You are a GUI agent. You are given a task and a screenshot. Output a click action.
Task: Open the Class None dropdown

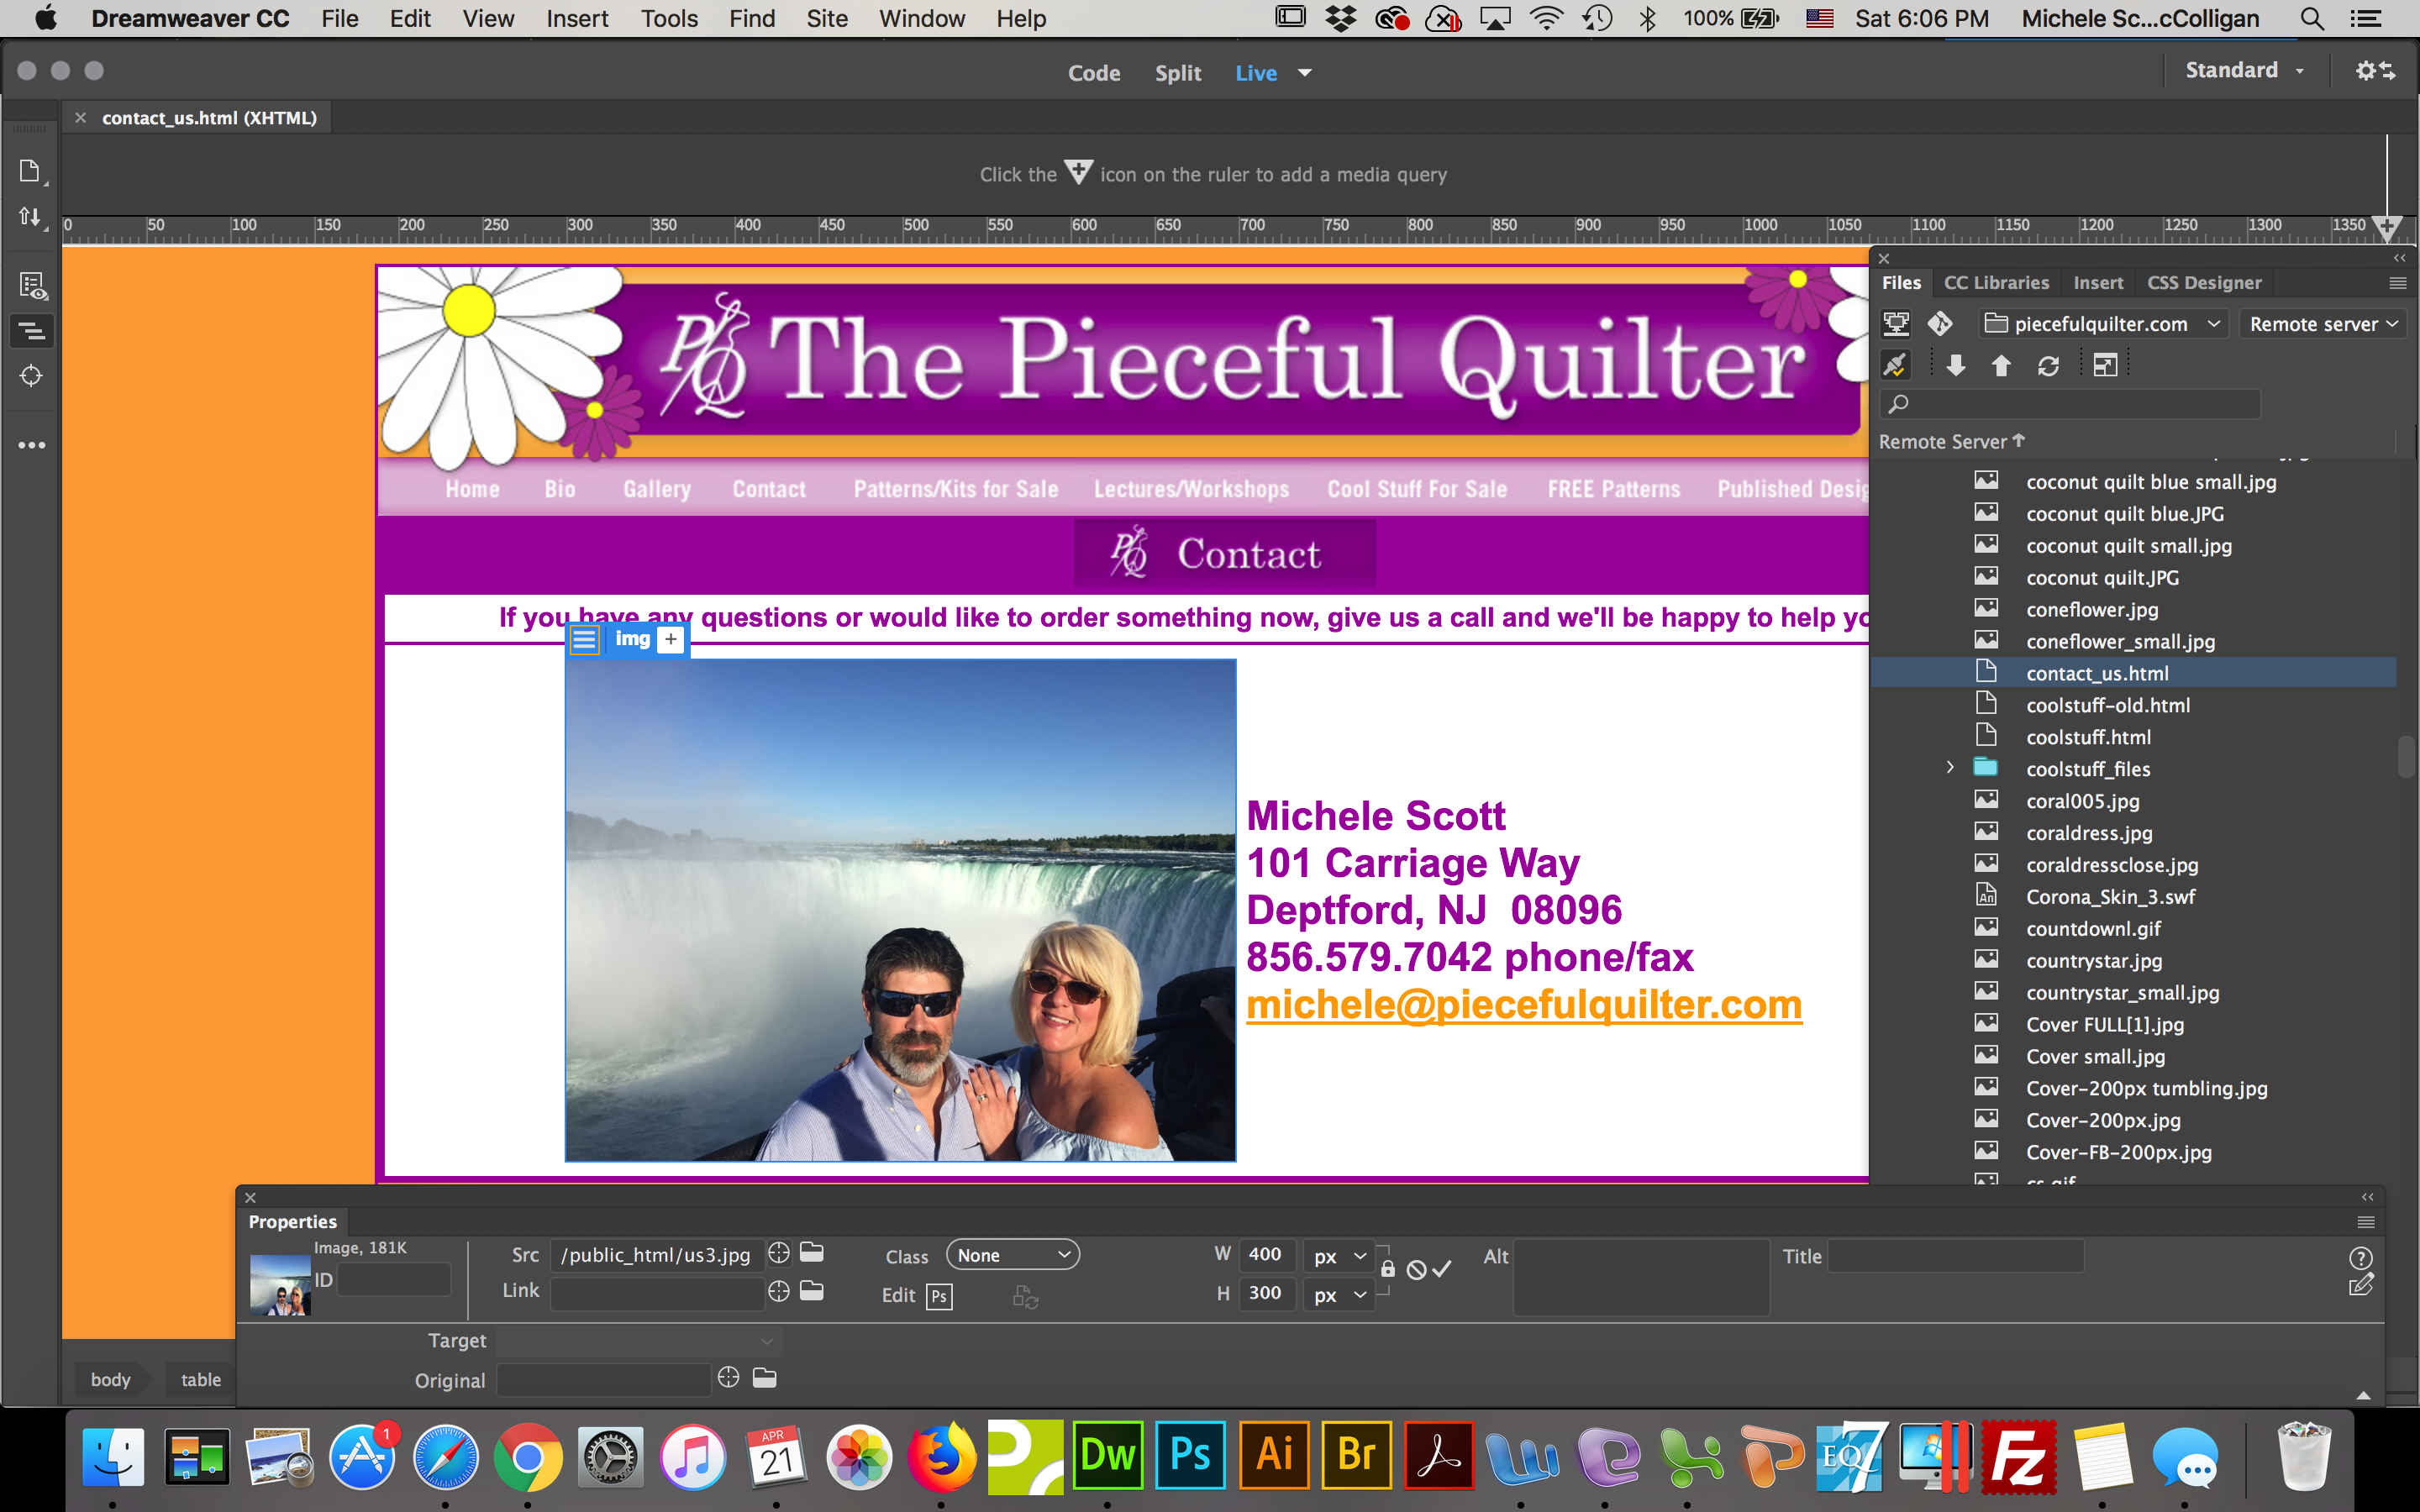click(x=1012, y=1255)
